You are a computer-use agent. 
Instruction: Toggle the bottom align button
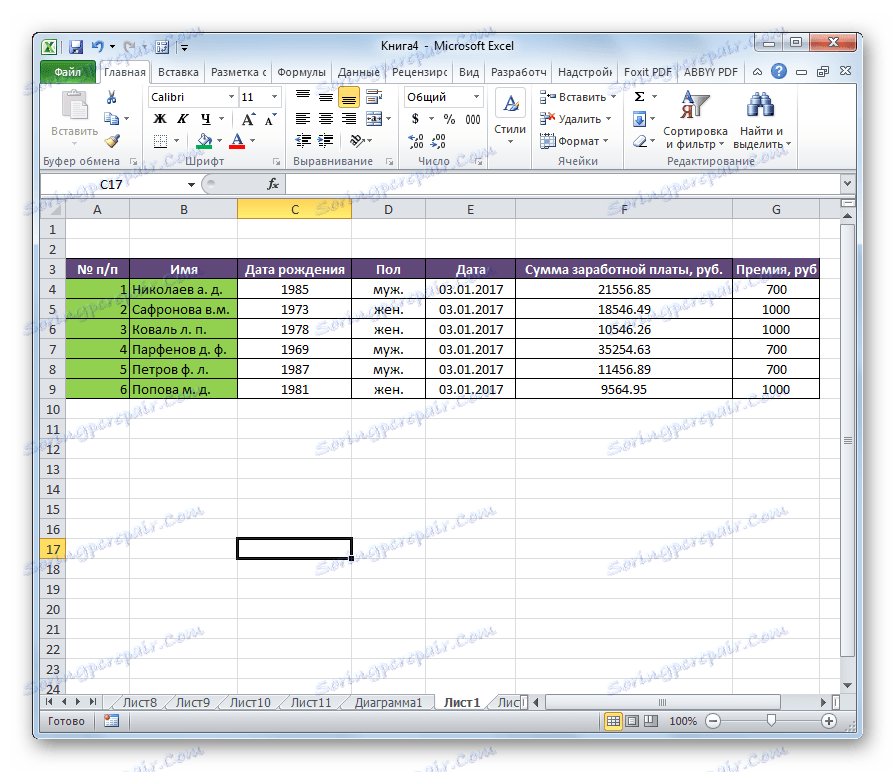coord(349,98)
